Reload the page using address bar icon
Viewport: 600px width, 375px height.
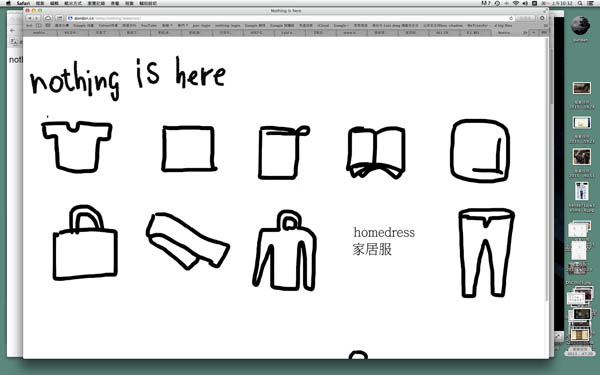pos(511,18)
